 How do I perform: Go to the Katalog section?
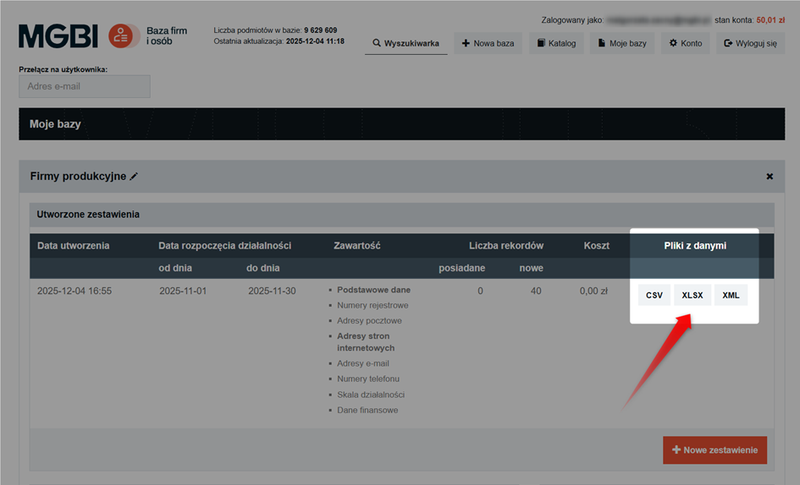[555, 44]
